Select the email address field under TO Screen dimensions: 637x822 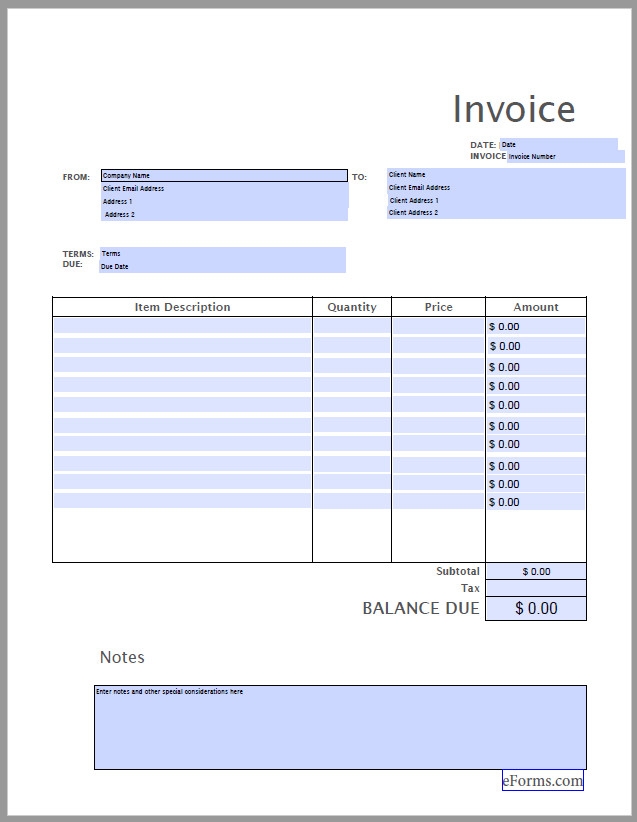click(505, 188)
